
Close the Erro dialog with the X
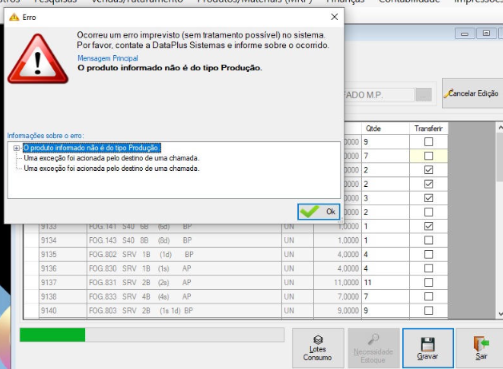(334, 17)
